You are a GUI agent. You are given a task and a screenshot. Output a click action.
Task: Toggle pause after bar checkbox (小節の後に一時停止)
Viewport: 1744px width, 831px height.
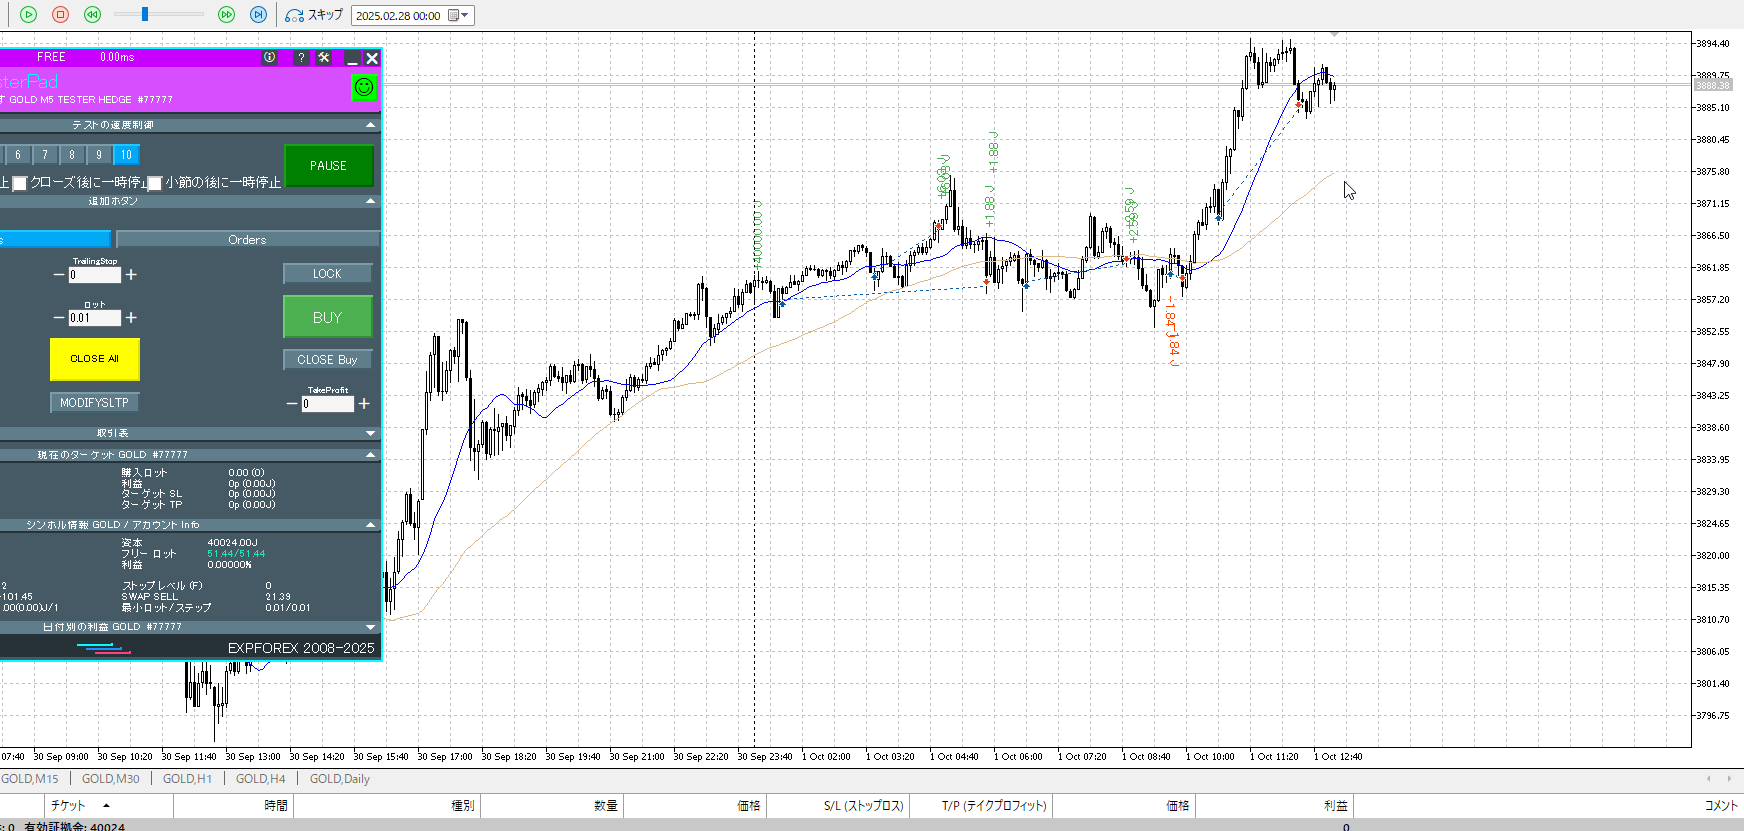155,183
